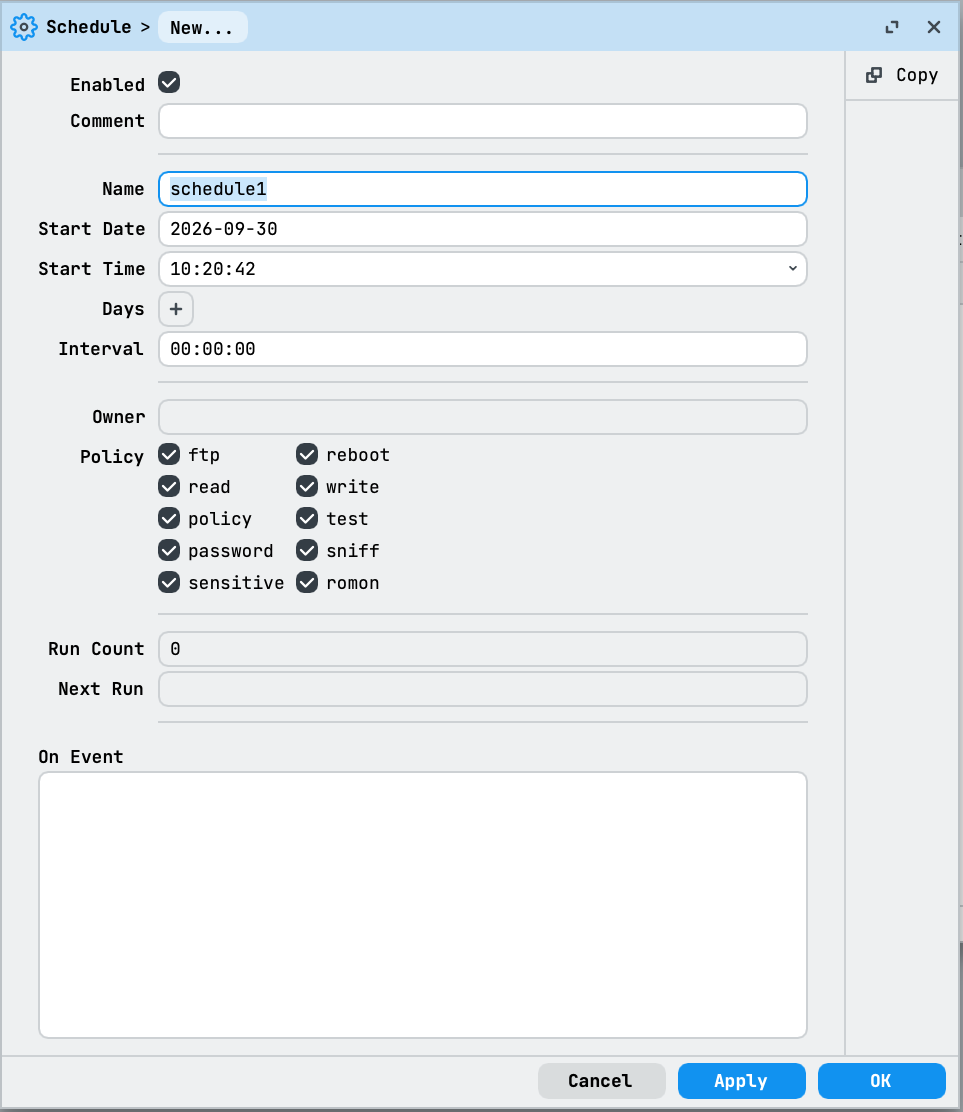Click the Cancel button

tap(601, 1081)
